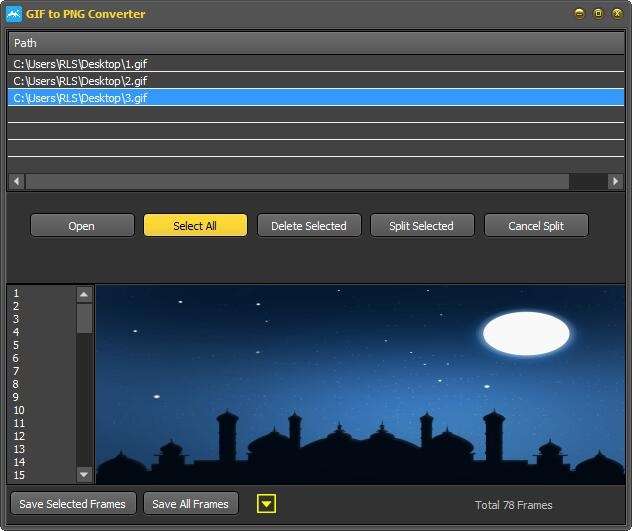The image size is (632, 531).
Task: Click the Select All button
Action: (x=195, y=225)
